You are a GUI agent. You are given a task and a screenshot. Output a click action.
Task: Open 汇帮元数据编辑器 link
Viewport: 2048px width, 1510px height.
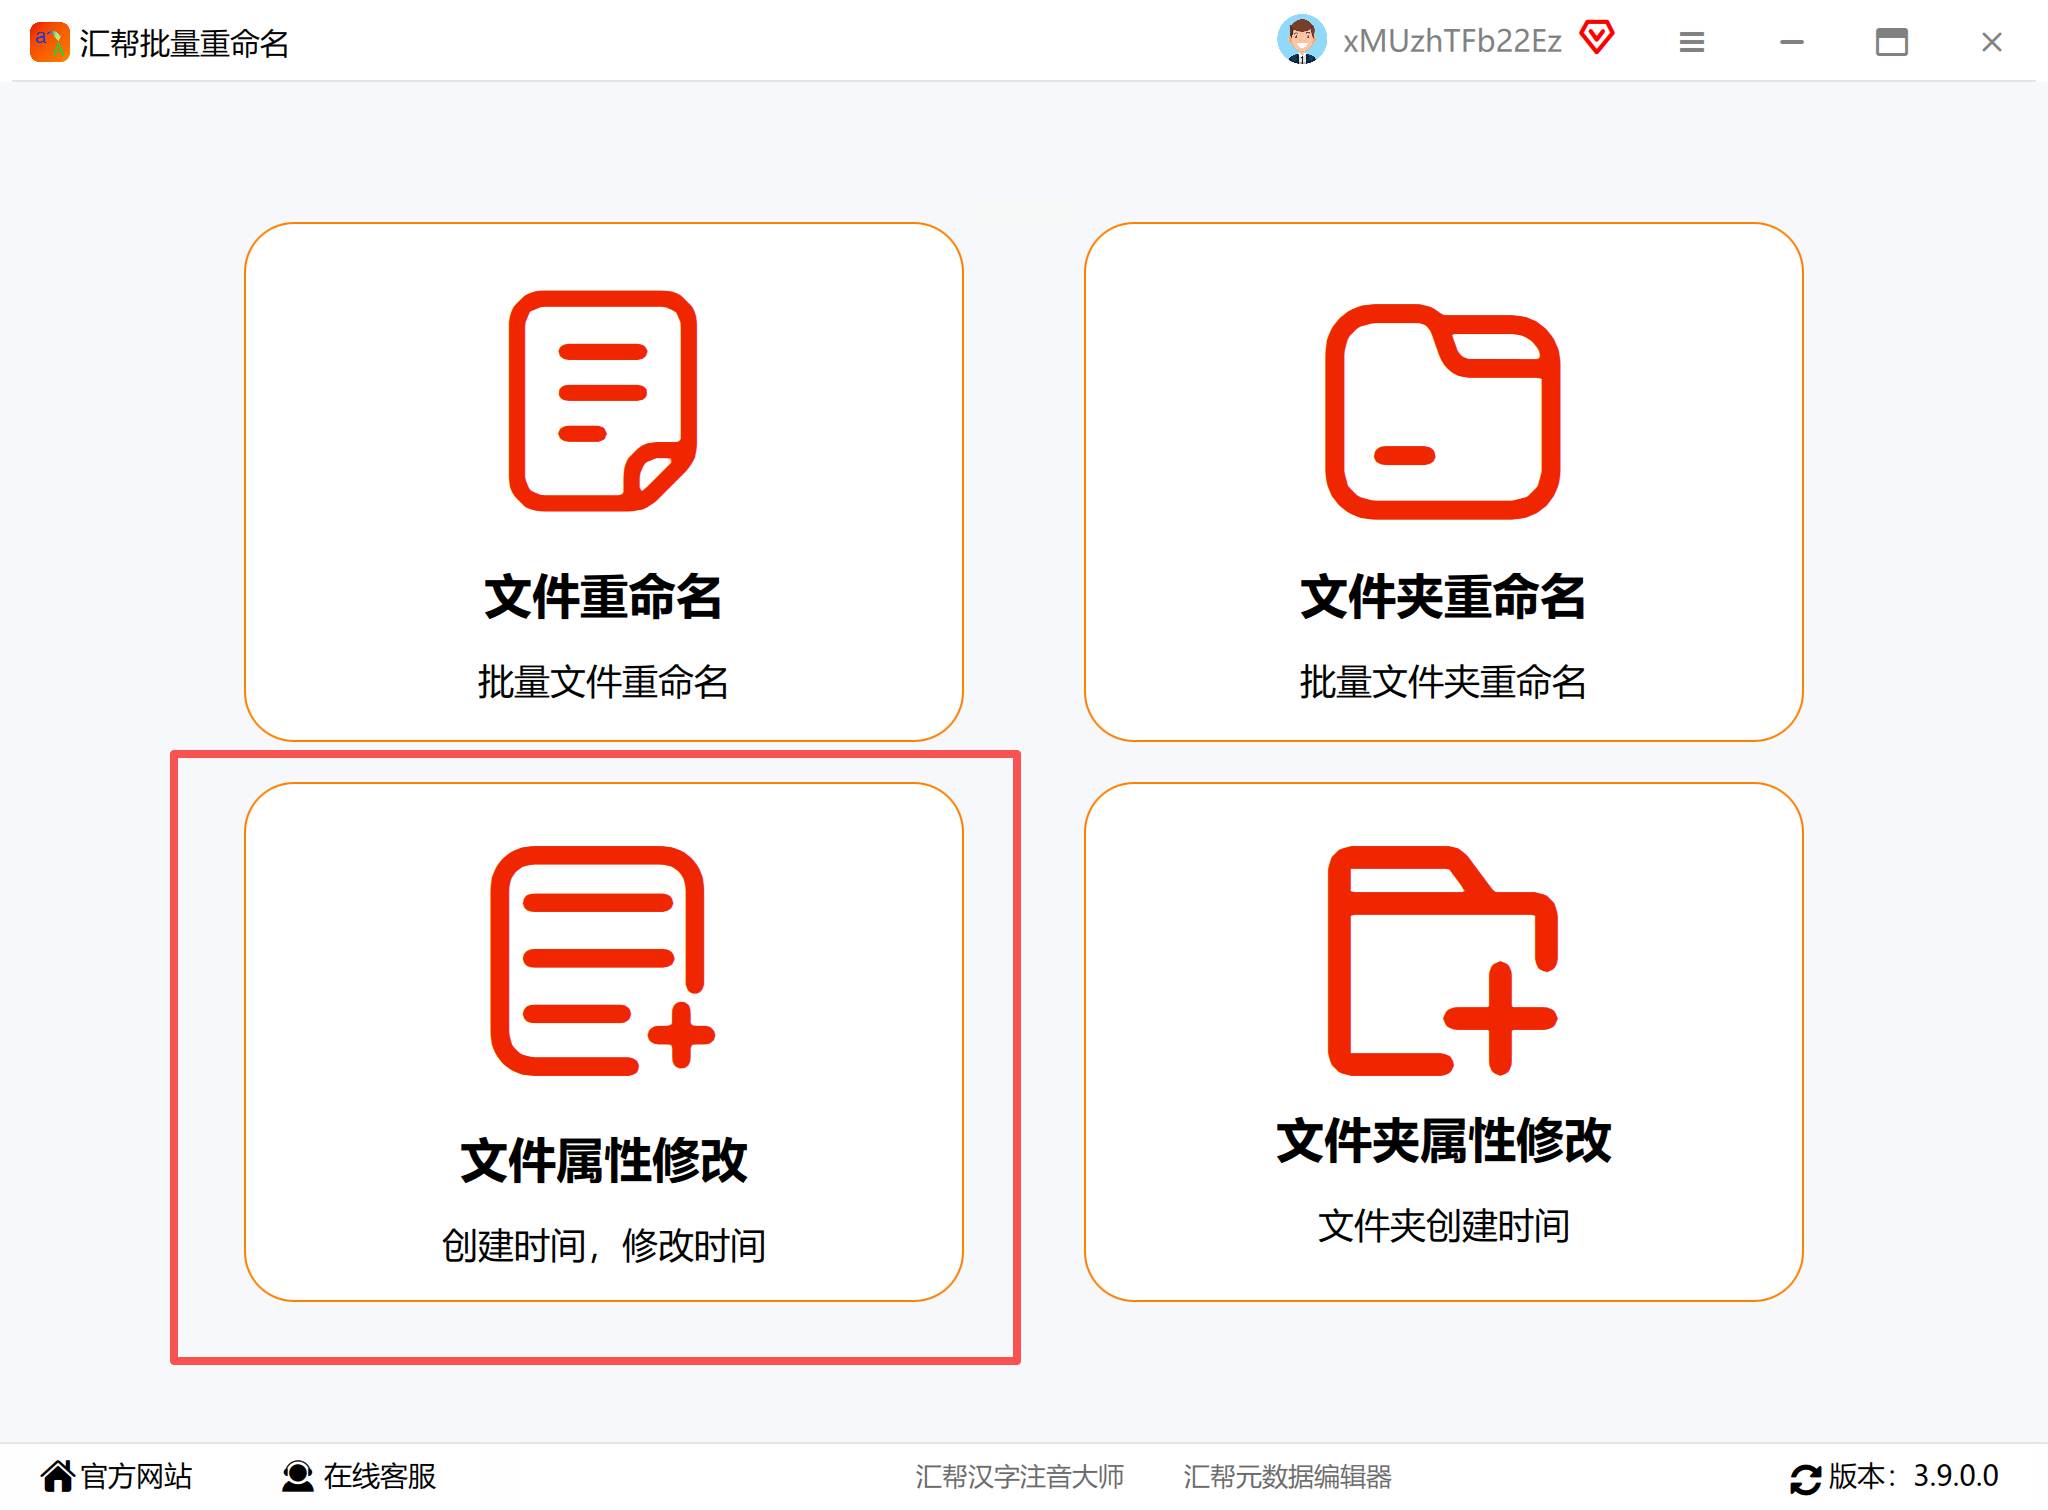1287,1477
